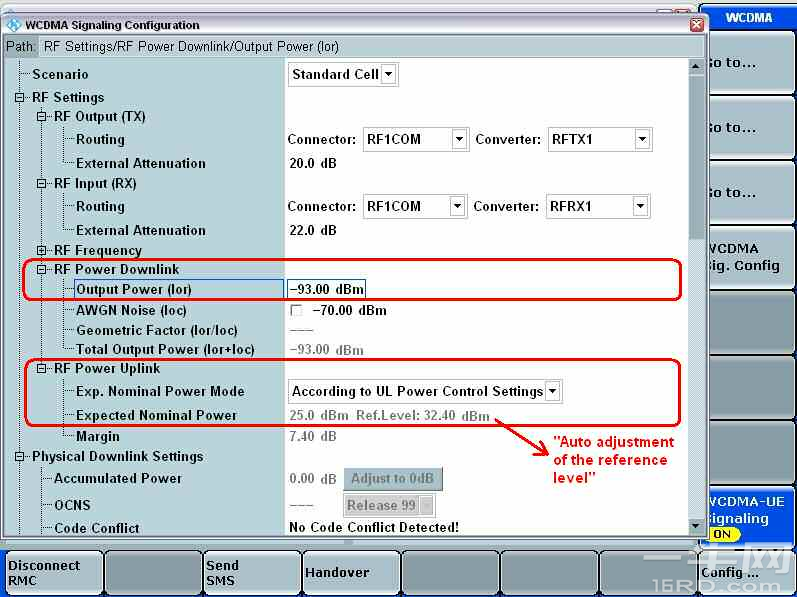Select the WCDMA tab at top right
Image resolution: width=797 pixels, height=597 pixels.
click(748, 18)
